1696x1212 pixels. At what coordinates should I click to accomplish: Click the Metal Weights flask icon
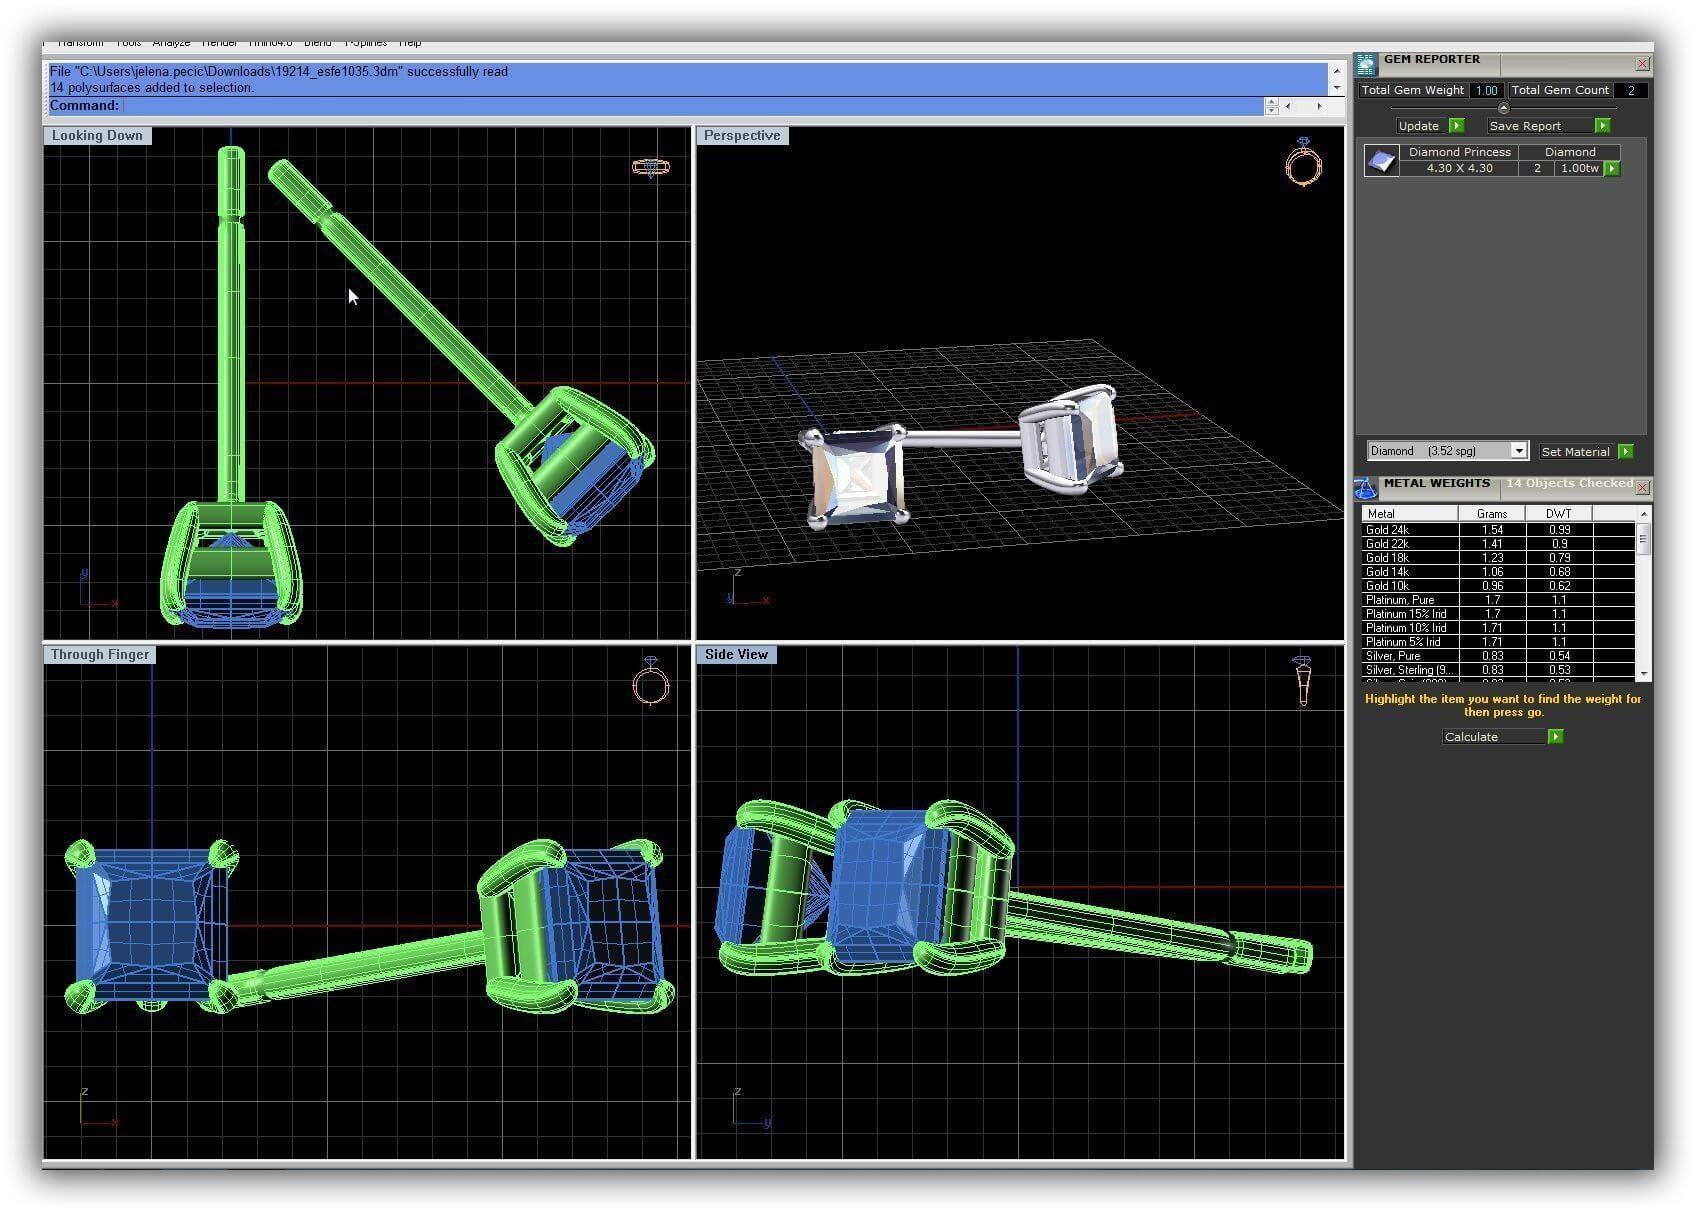pos(1365,488)
